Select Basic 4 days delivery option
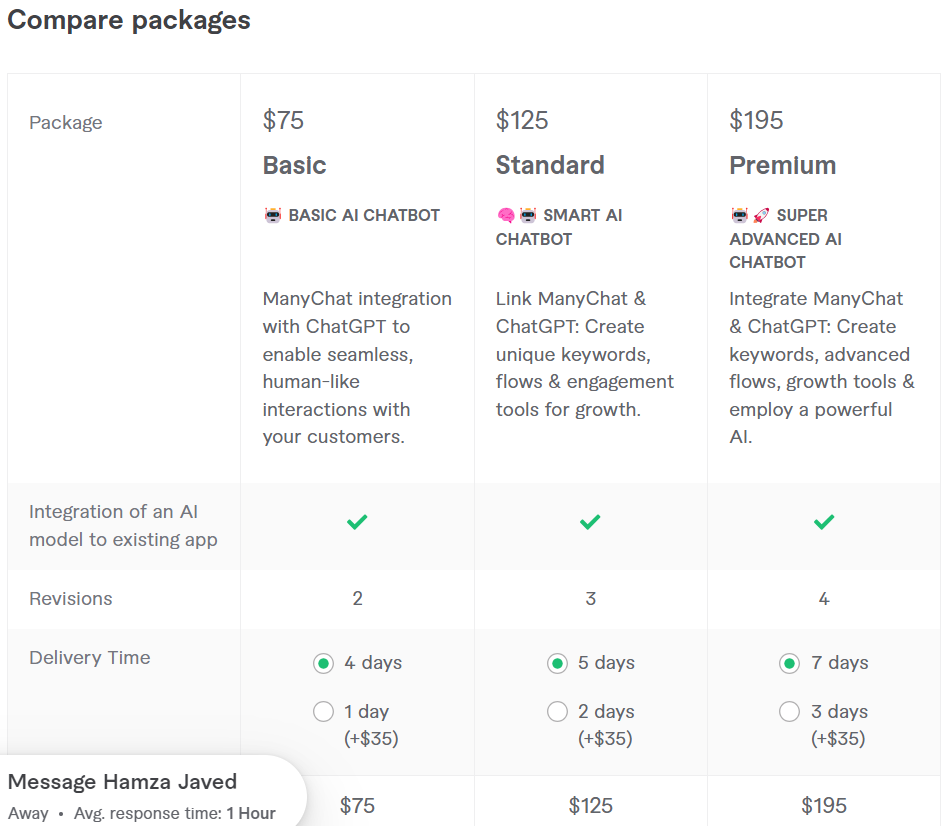The width and height of the screenshot is (941, 826). (x=323, y=663)
